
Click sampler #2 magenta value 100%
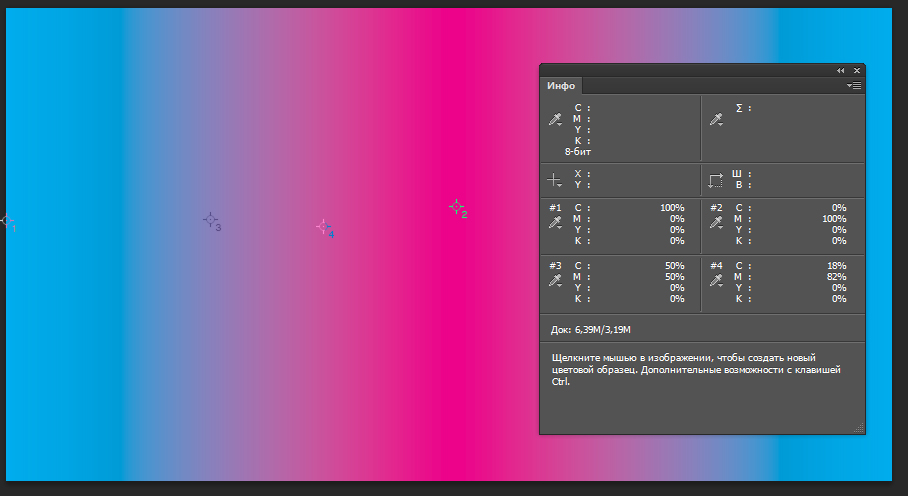click(x=834, y=219)
